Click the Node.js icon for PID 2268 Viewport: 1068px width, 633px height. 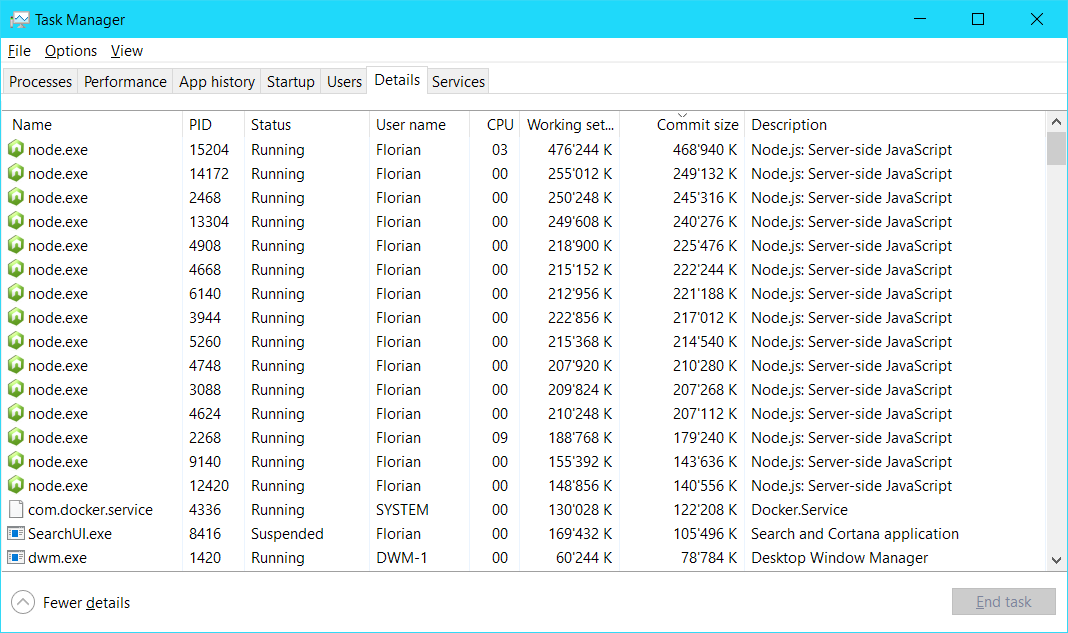[16, 438]
